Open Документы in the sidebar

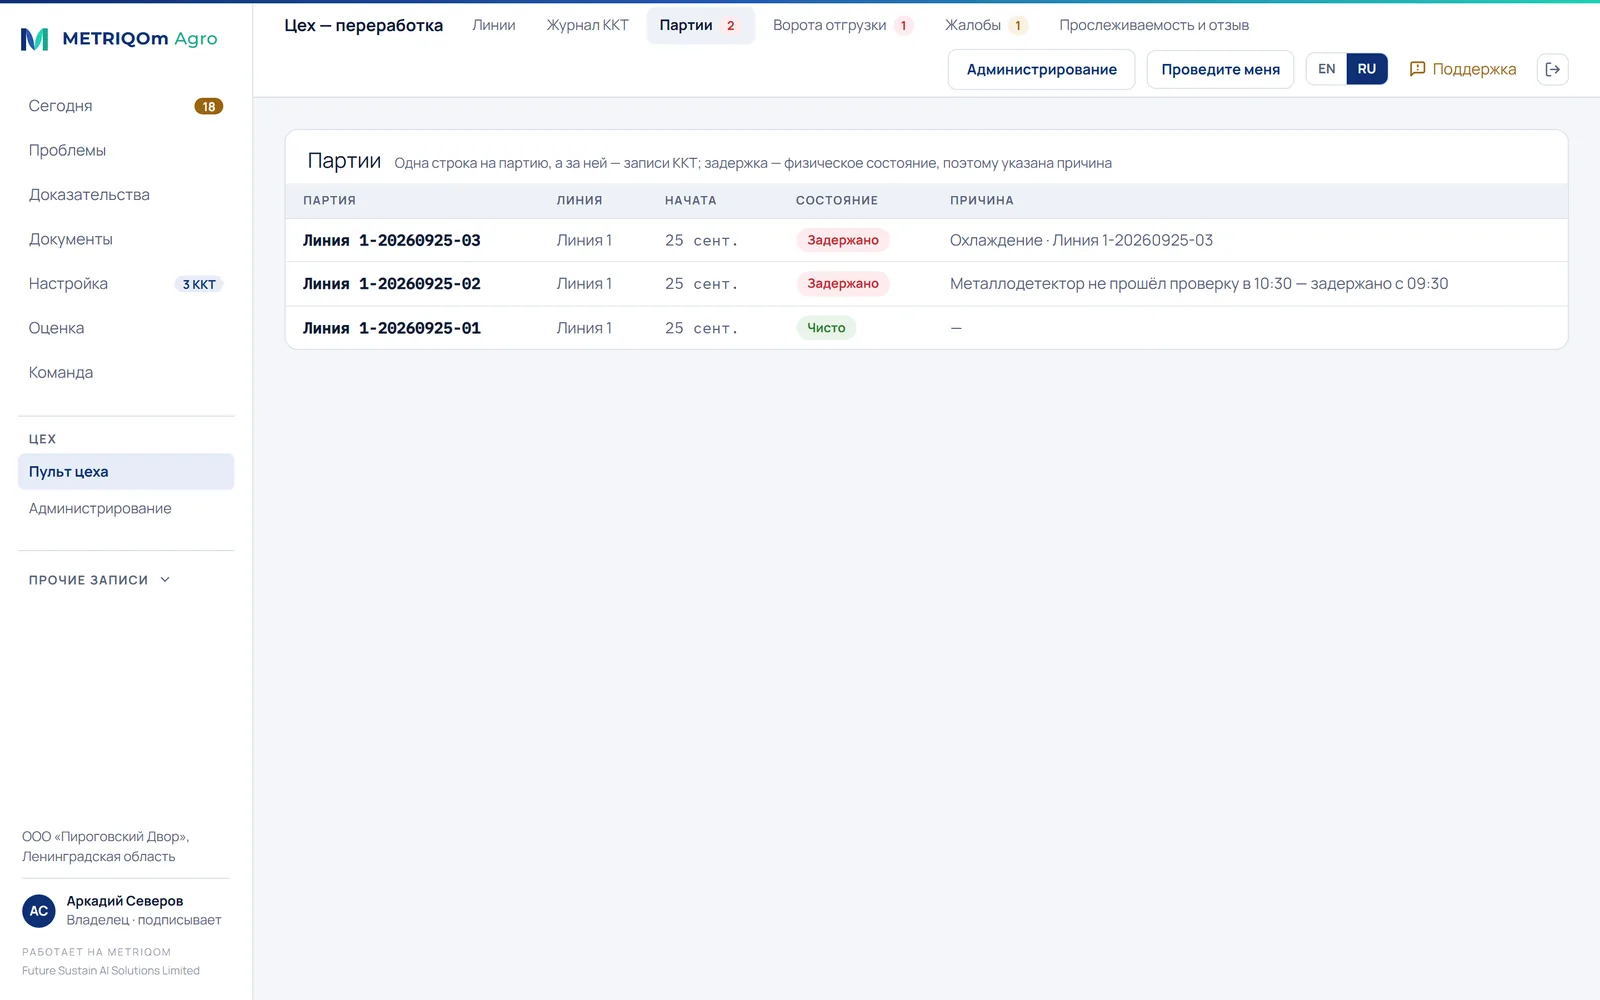tap(126, 239)
